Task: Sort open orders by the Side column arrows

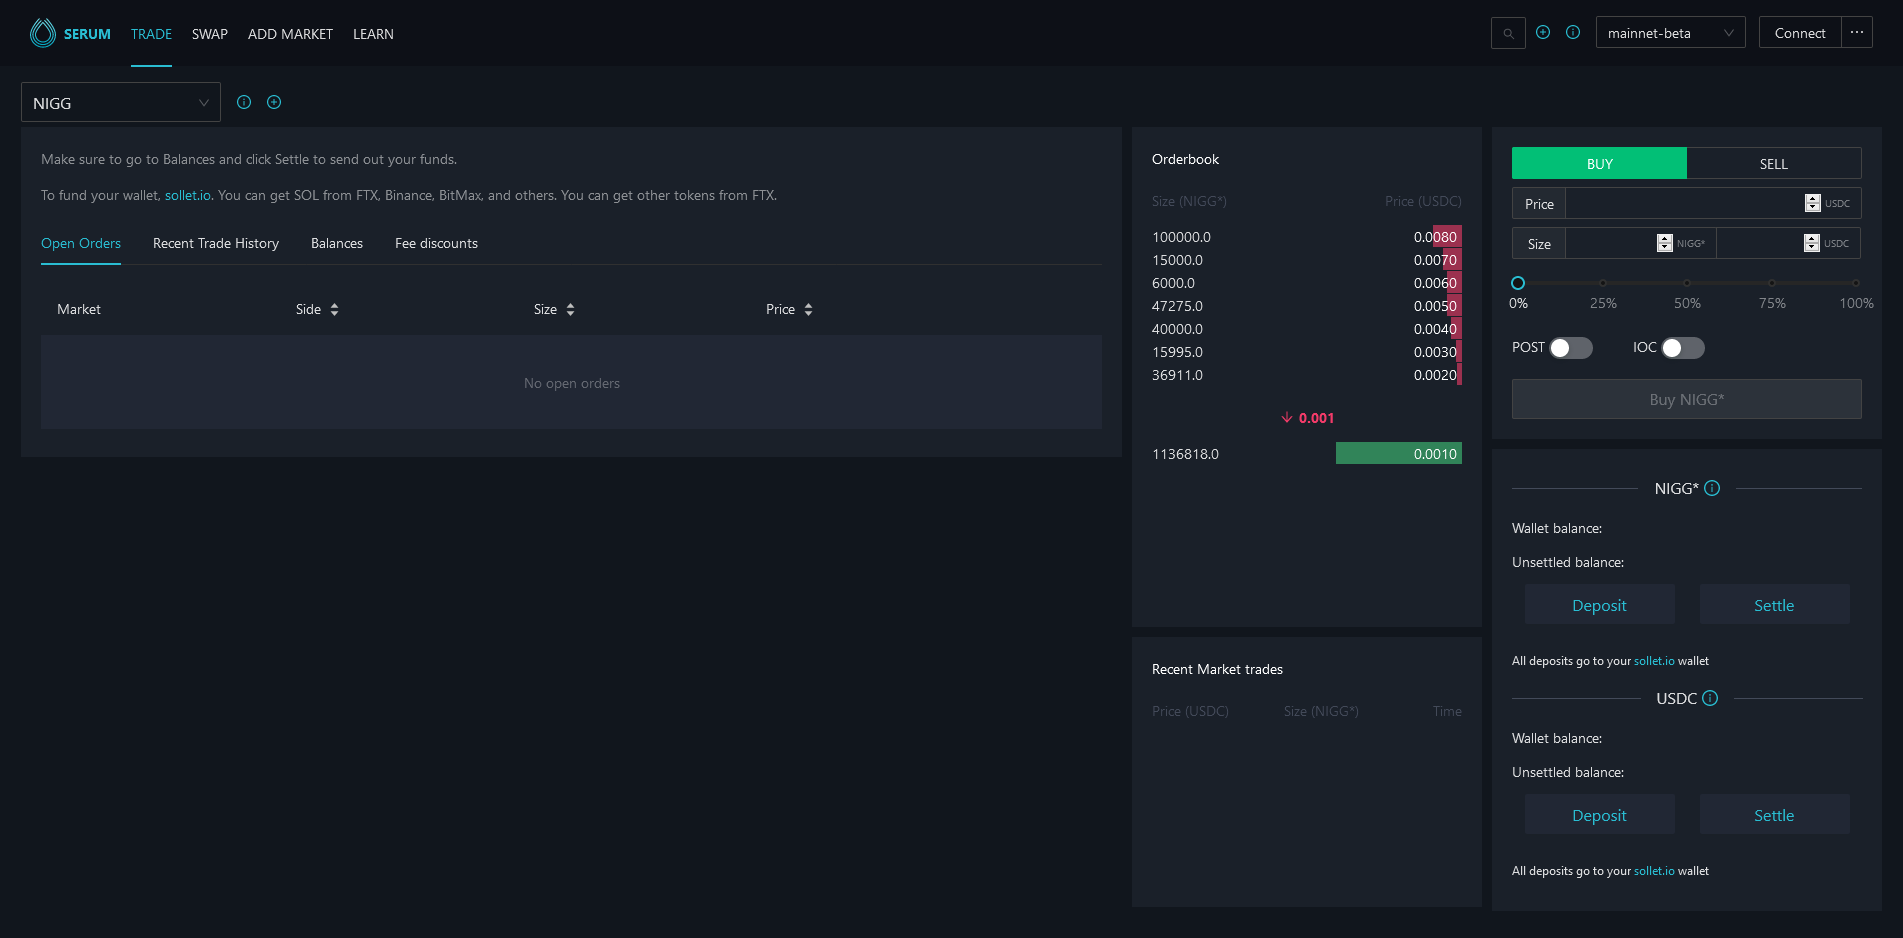Action: [x=334, y=309]
